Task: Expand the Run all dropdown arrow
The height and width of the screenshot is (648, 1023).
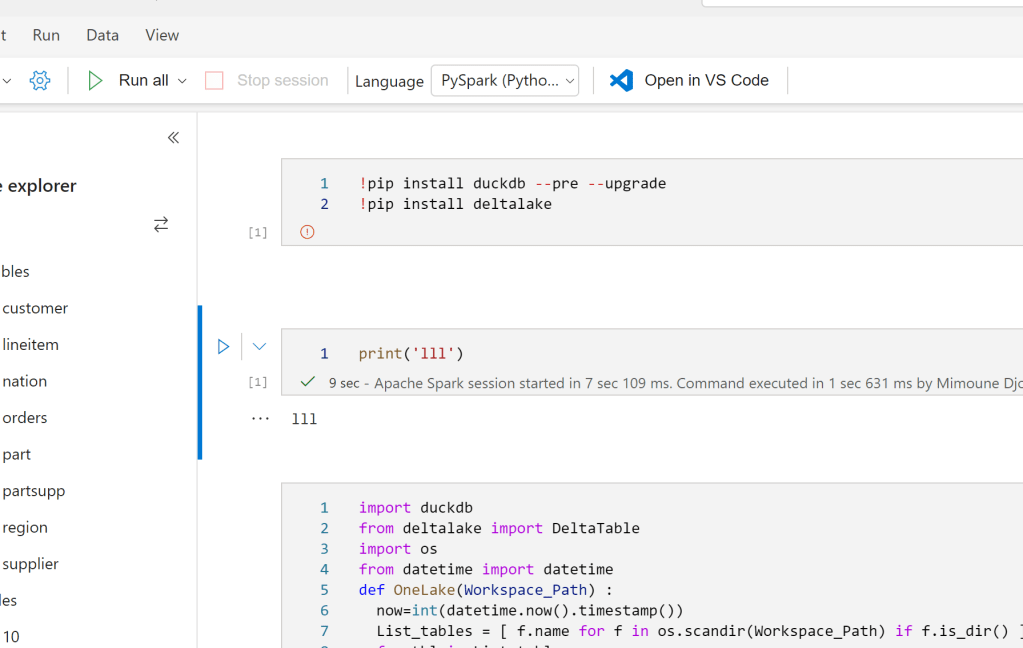Action: tap(182, 81)
